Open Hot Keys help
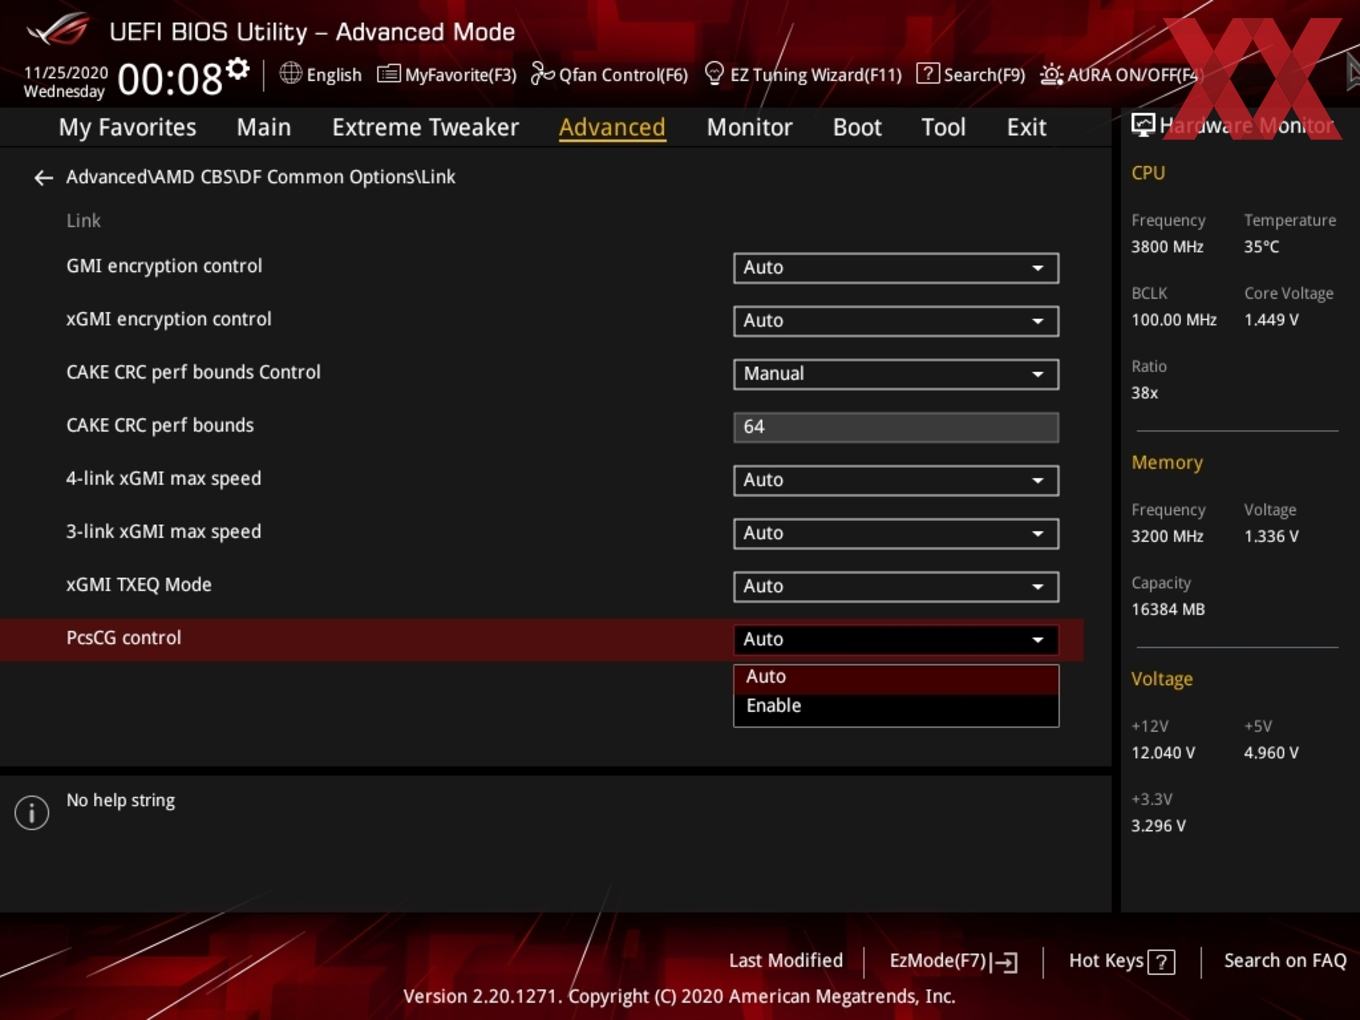The height and width of the screenshot is (1020, 1360). click(x=1121, y=961)
